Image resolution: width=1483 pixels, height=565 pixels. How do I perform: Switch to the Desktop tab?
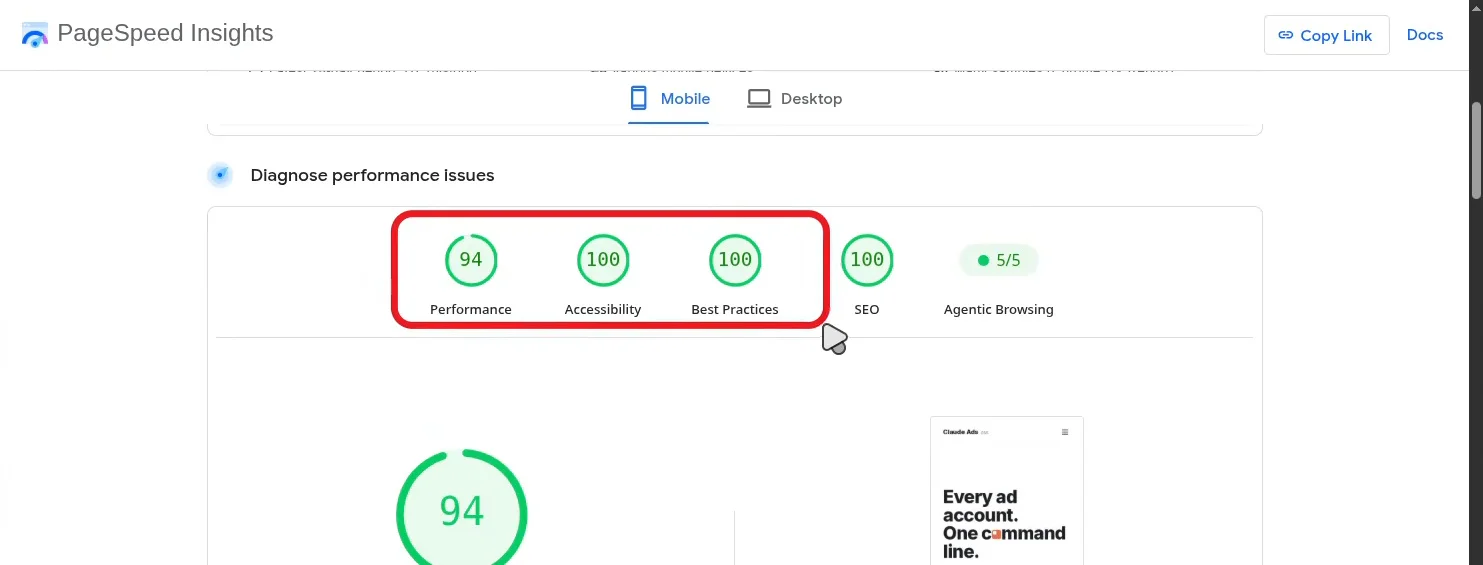click(795, 99)
